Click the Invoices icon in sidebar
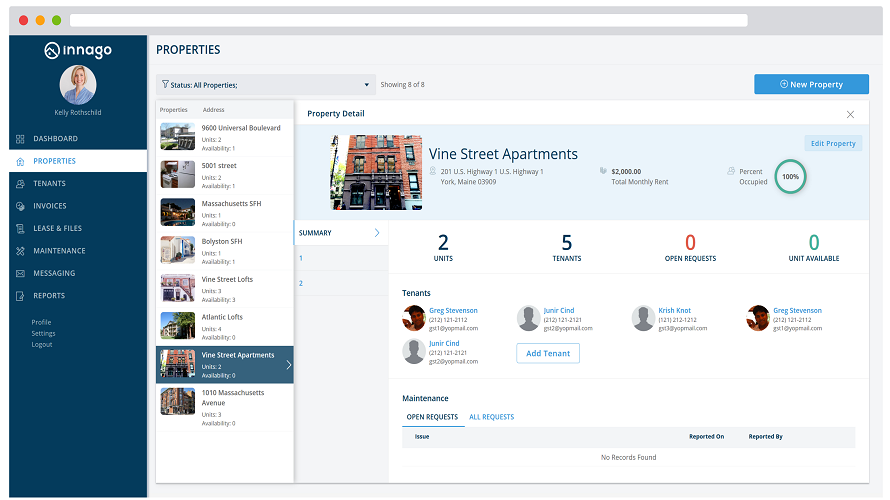This screenshot has width=890, height=500. [x=21, y=206]
